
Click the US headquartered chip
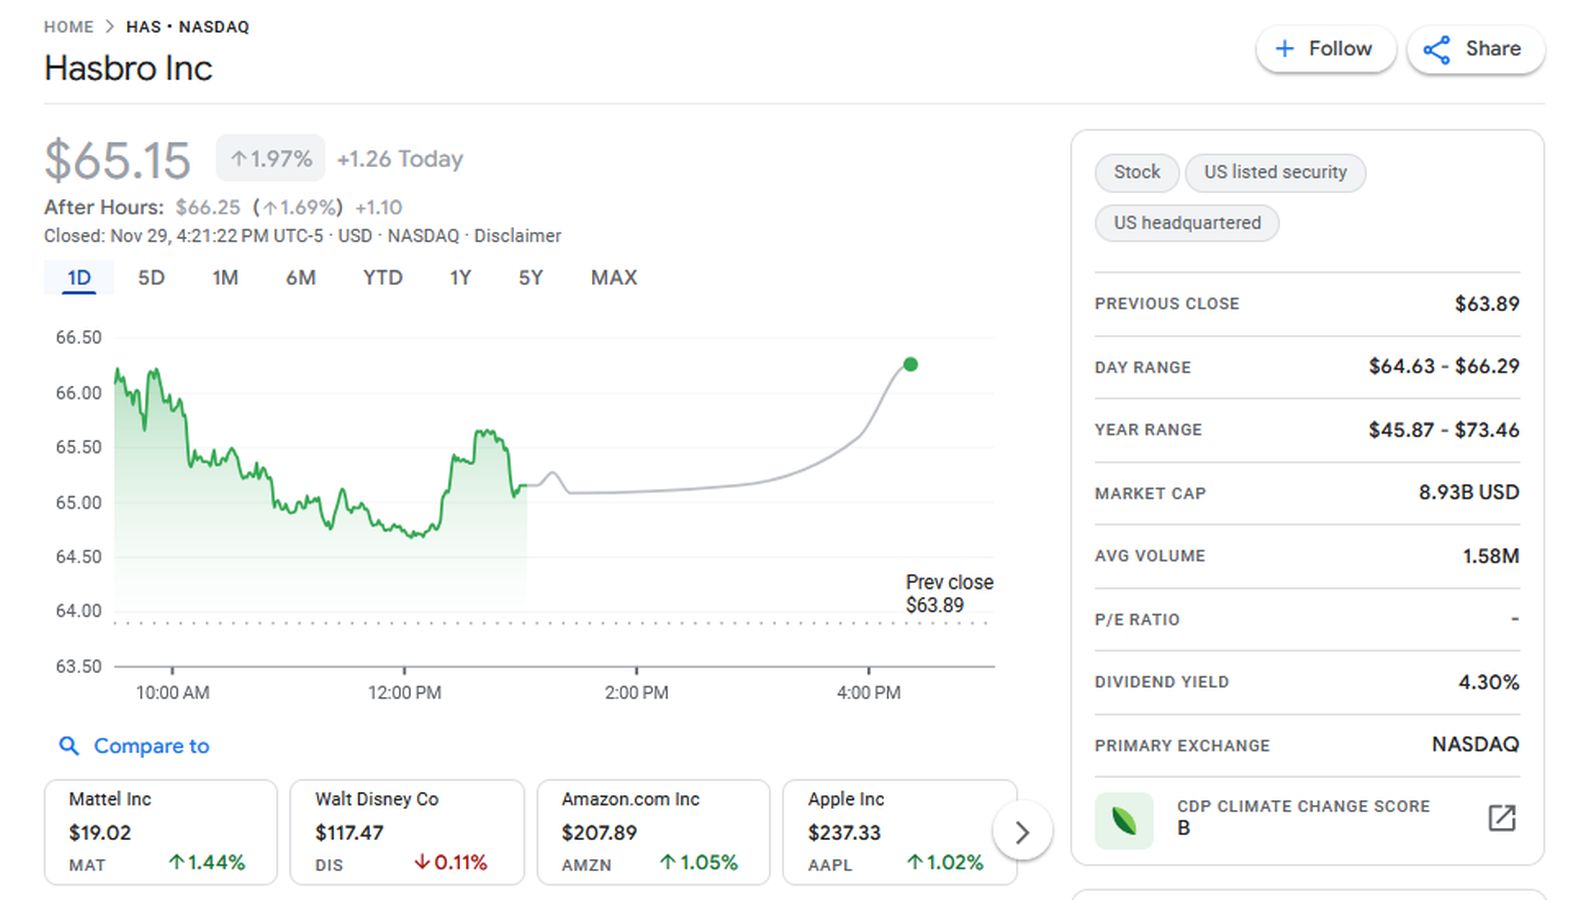point(1187,223)
